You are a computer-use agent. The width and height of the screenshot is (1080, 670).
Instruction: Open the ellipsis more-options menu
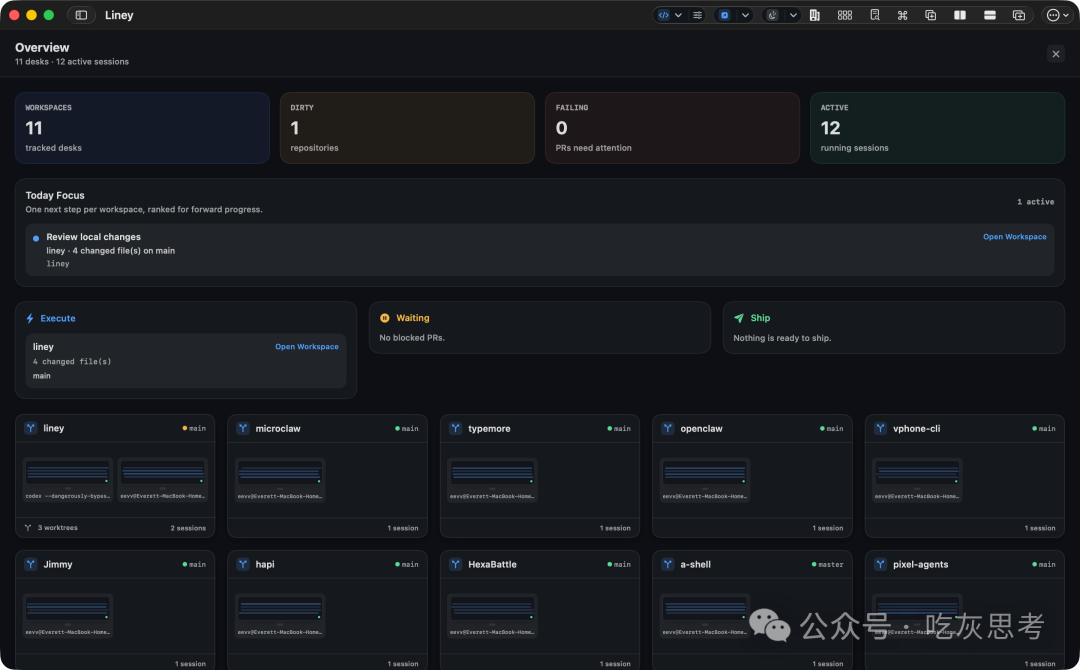1057,15
